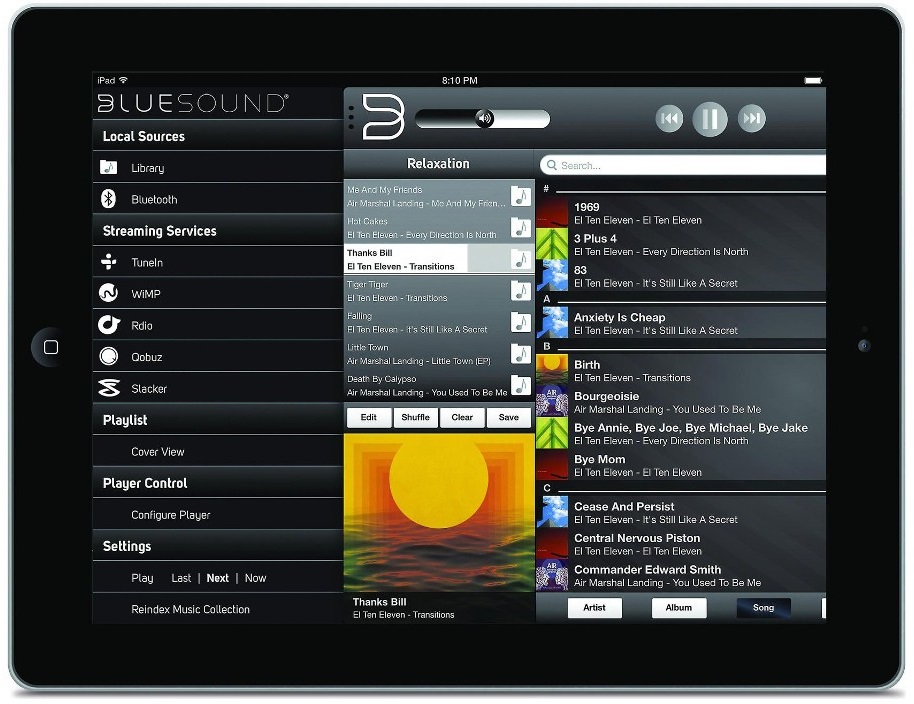914x704 pixels.
Task: Click the volume slider knob
Action: 485,119
